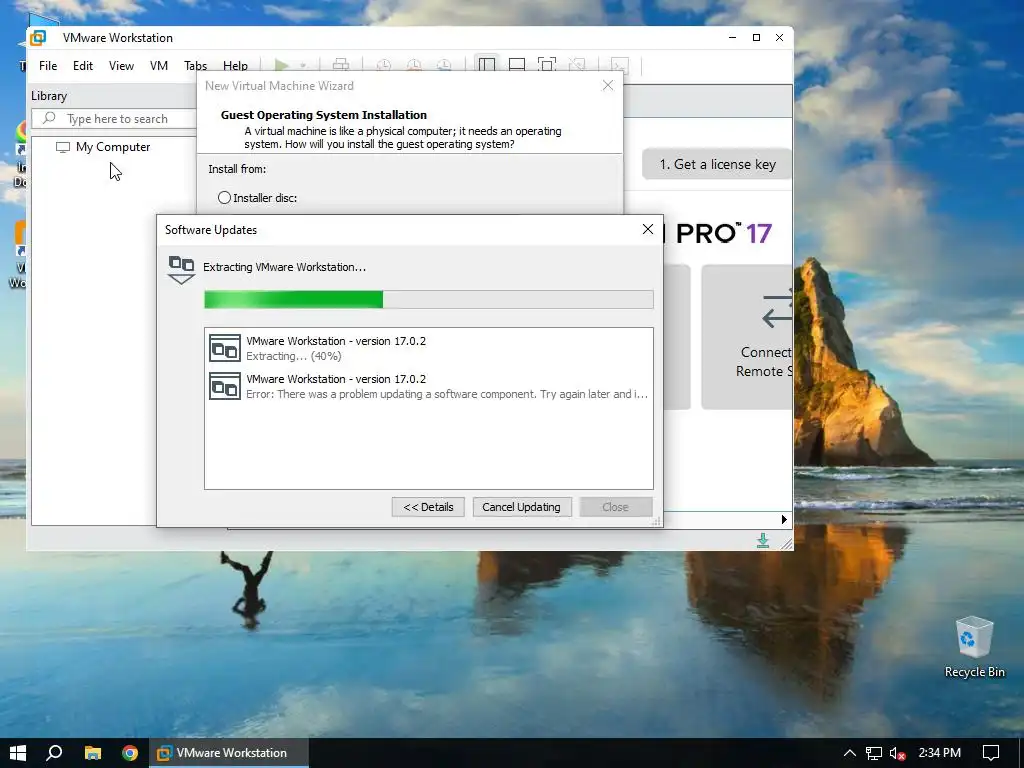Open the Tabs menu

pos(195,66)
